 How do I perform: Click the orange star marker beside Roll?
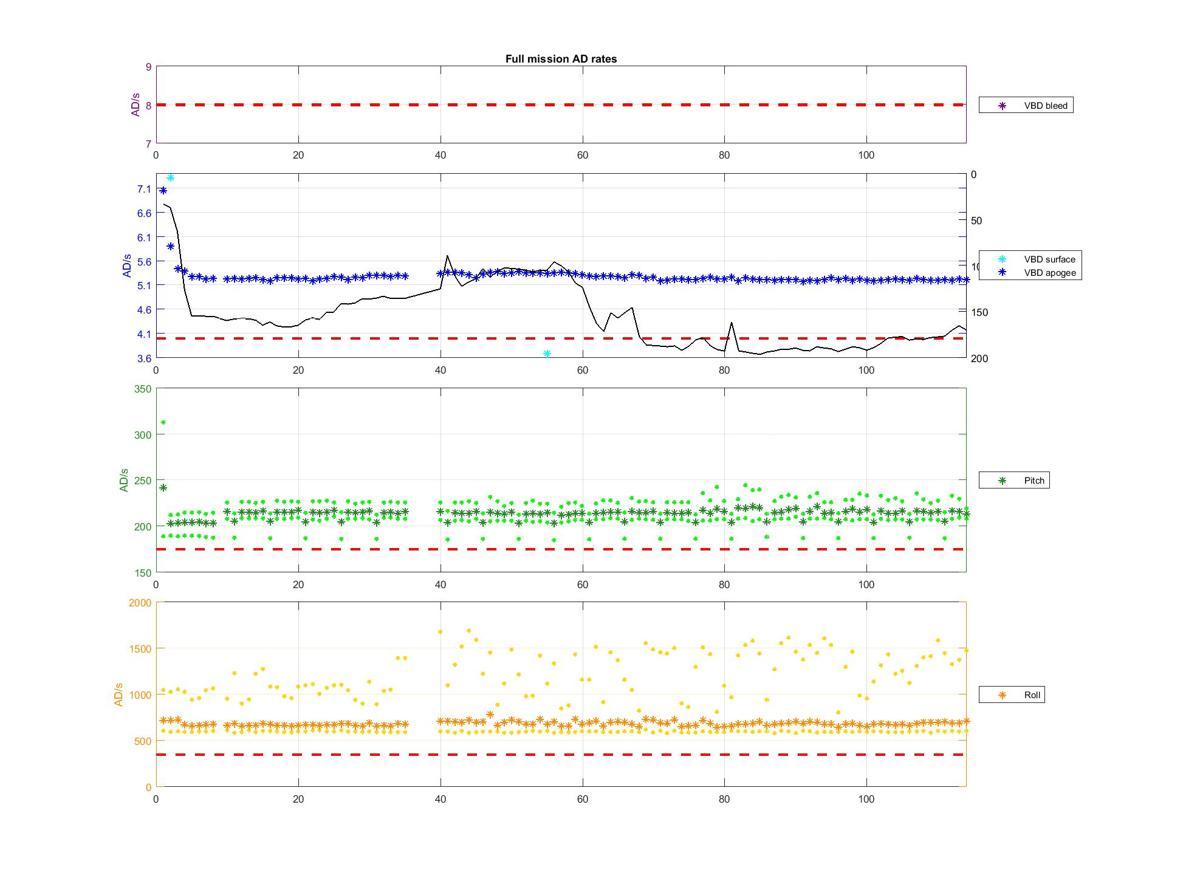[x=1002, y=694]
